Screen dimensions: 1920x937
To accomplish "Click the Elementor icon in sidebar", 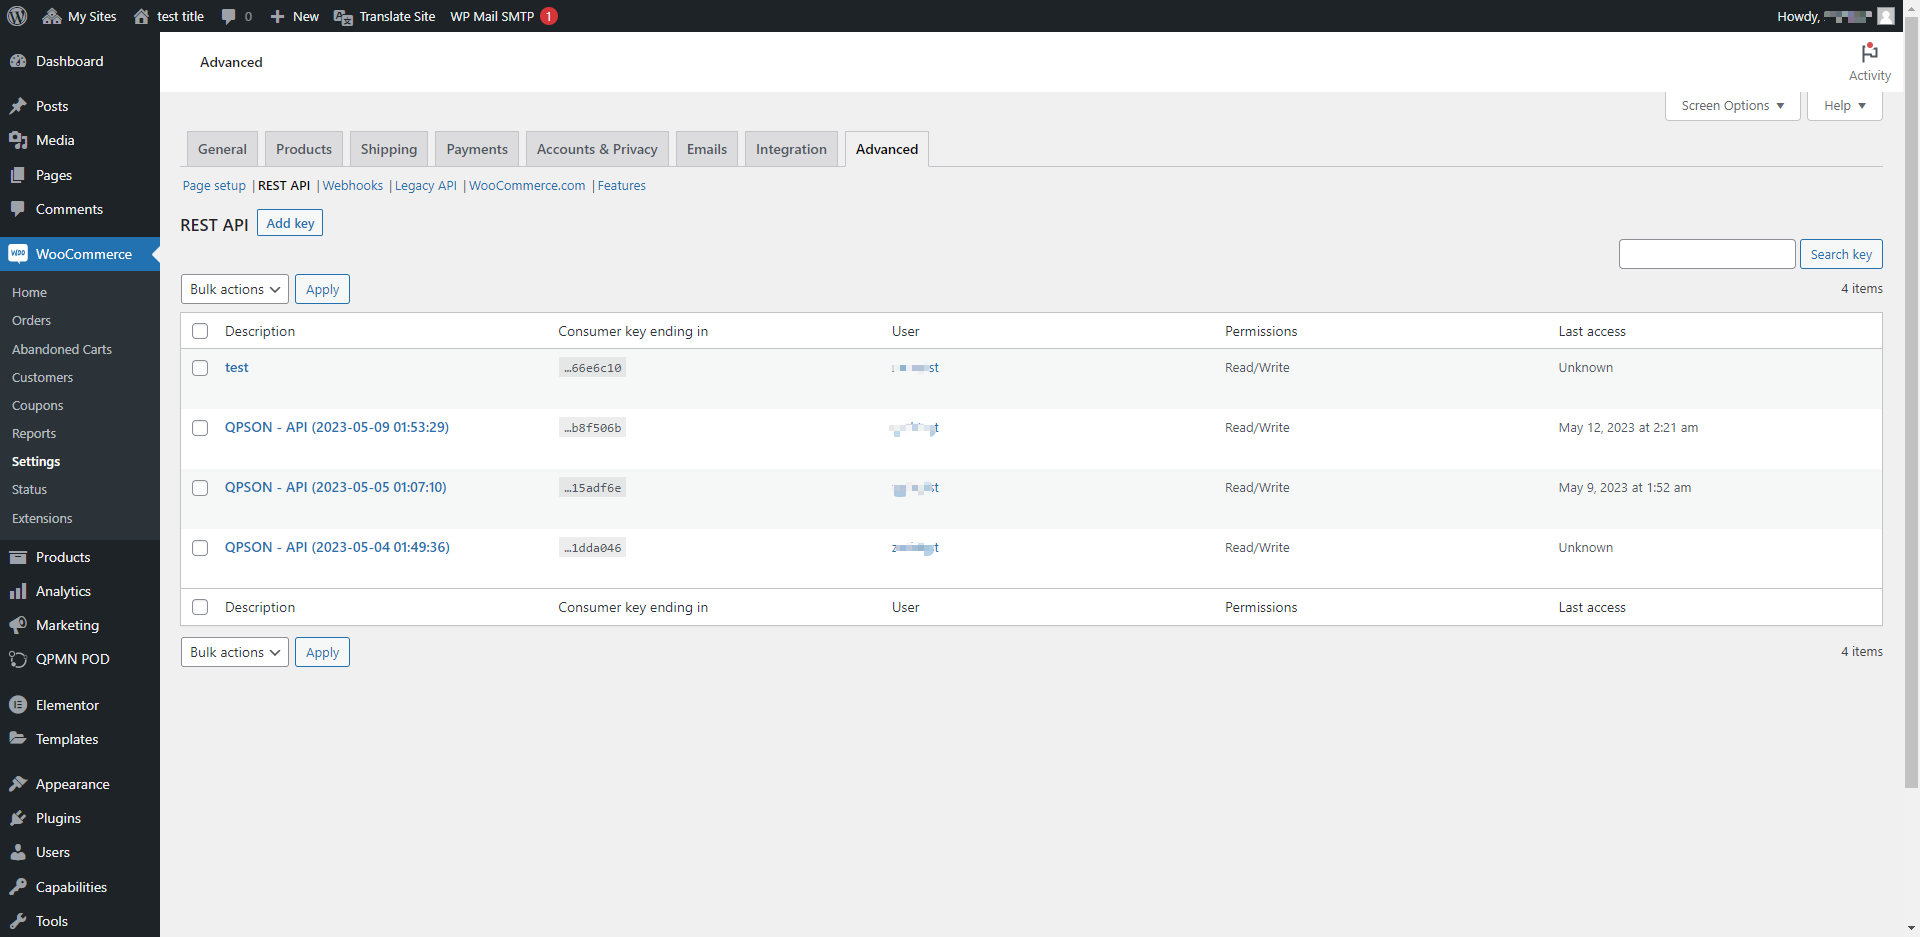I will pyautogui.click(x=18, y=705).
